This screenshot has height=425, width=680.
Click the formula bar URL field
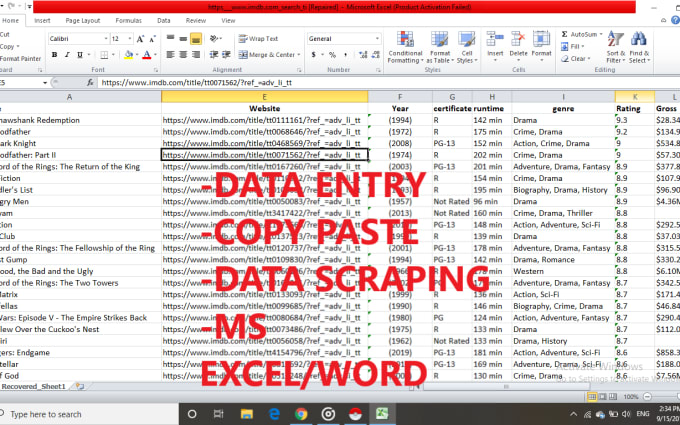pyautogui.click(x=388, y=82)
